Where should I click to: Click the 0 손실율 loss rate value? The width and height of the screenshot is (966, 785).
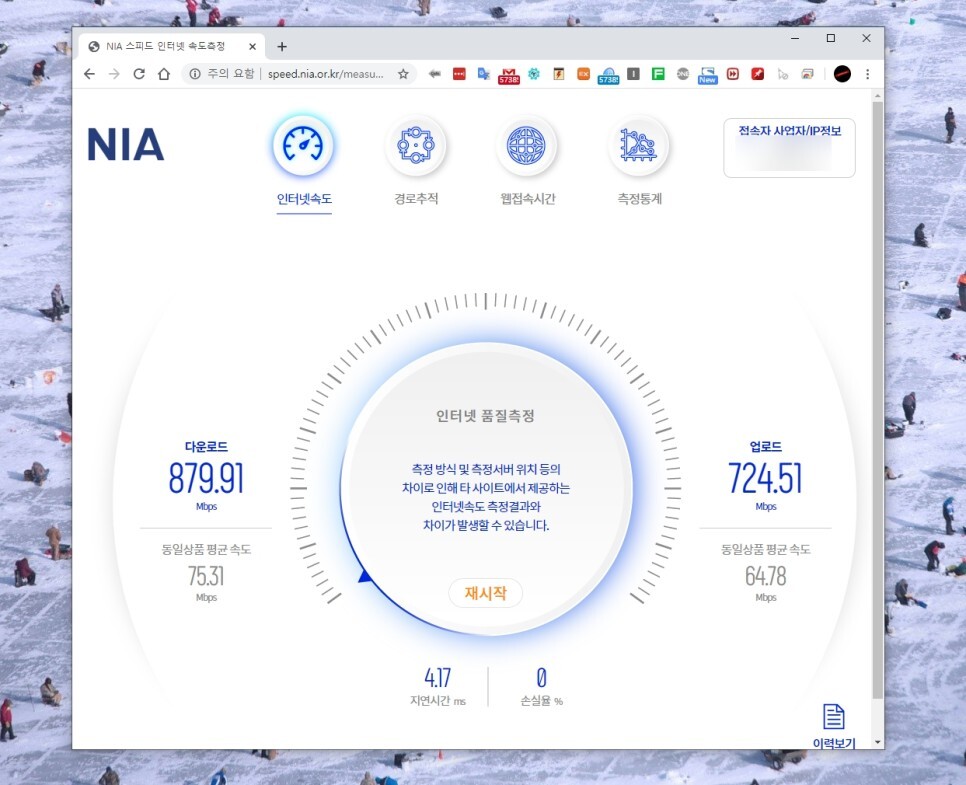click(542, 678)
